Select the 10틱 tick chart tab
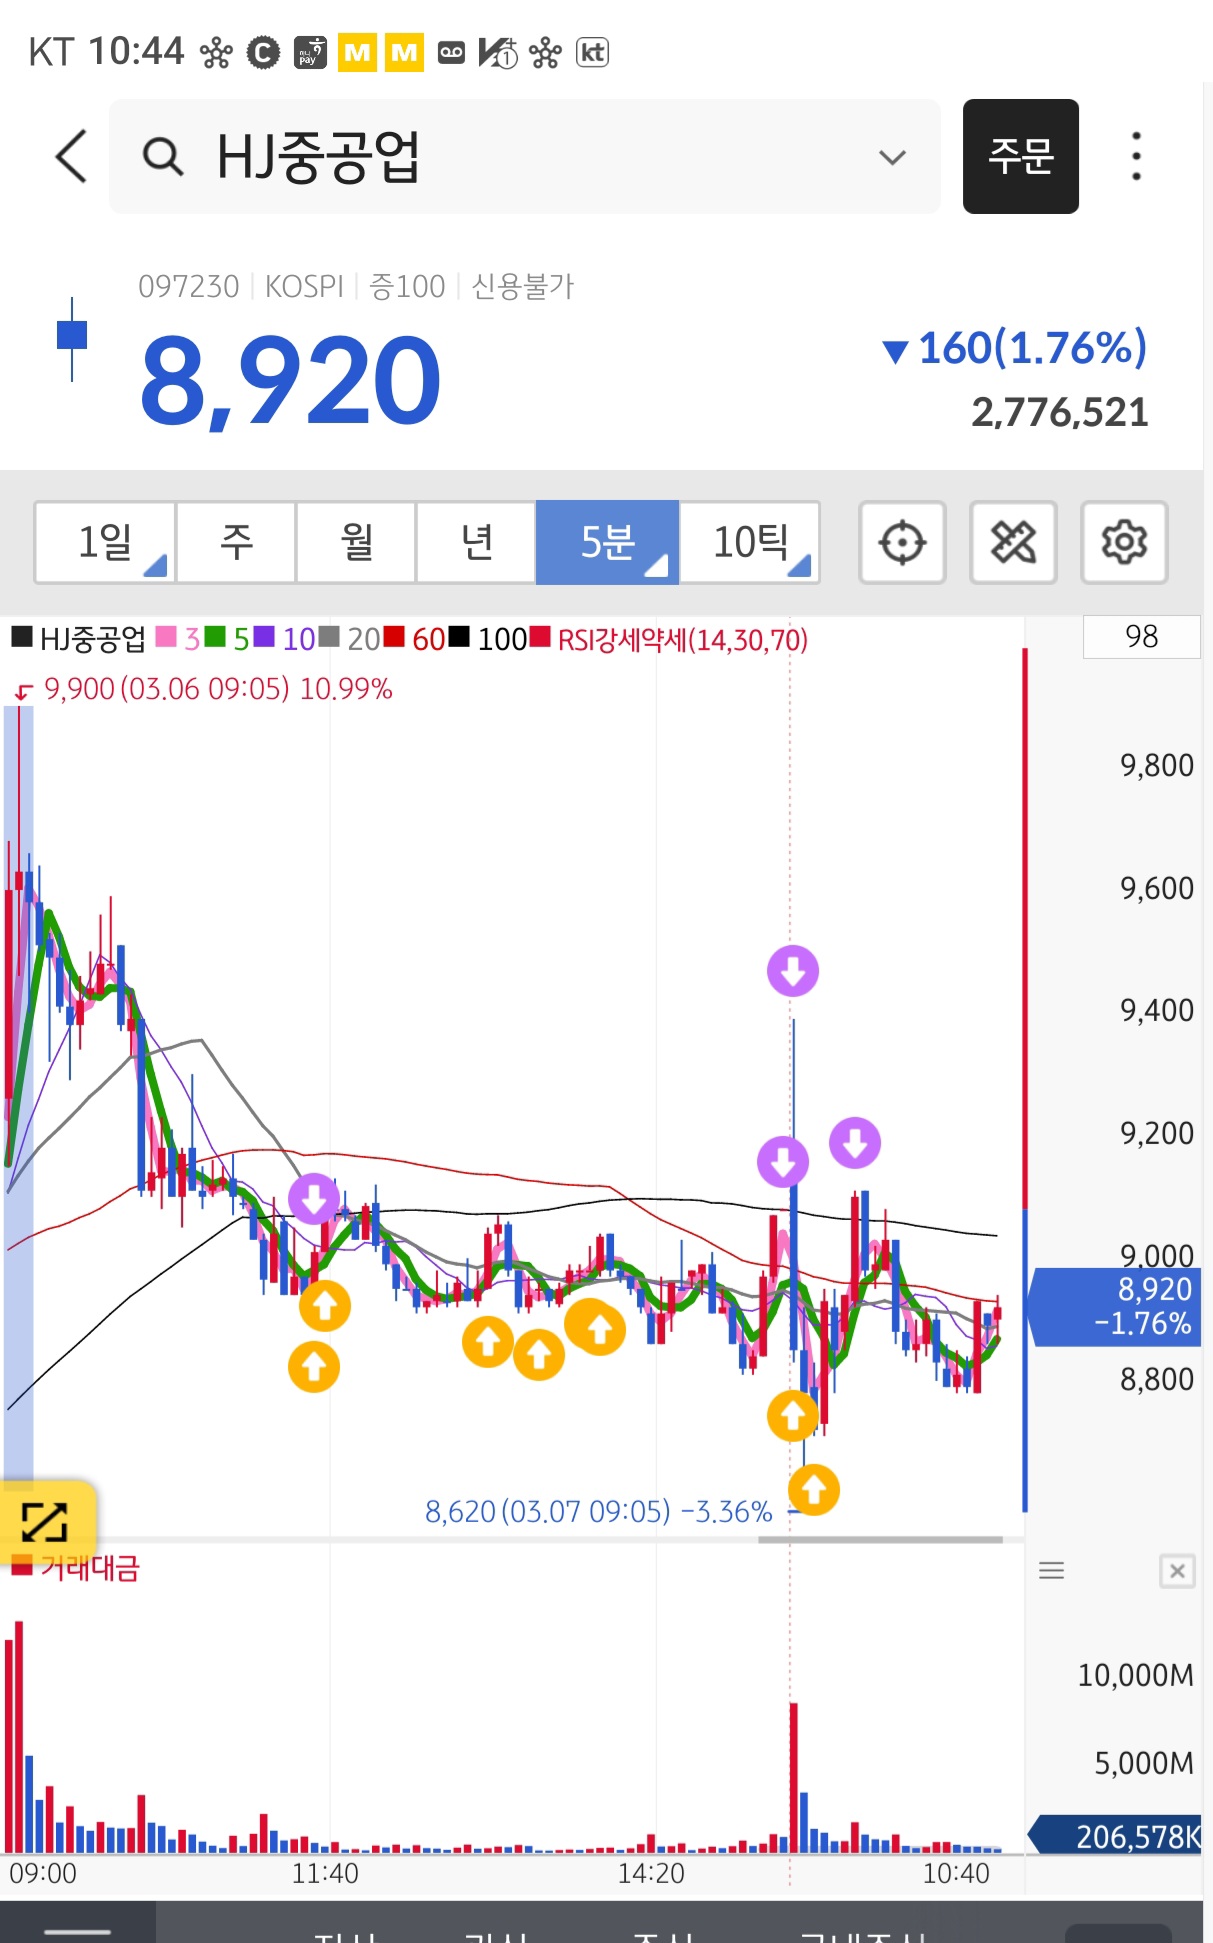The height and width of the screenshot is (1943, 1213). 750,542
